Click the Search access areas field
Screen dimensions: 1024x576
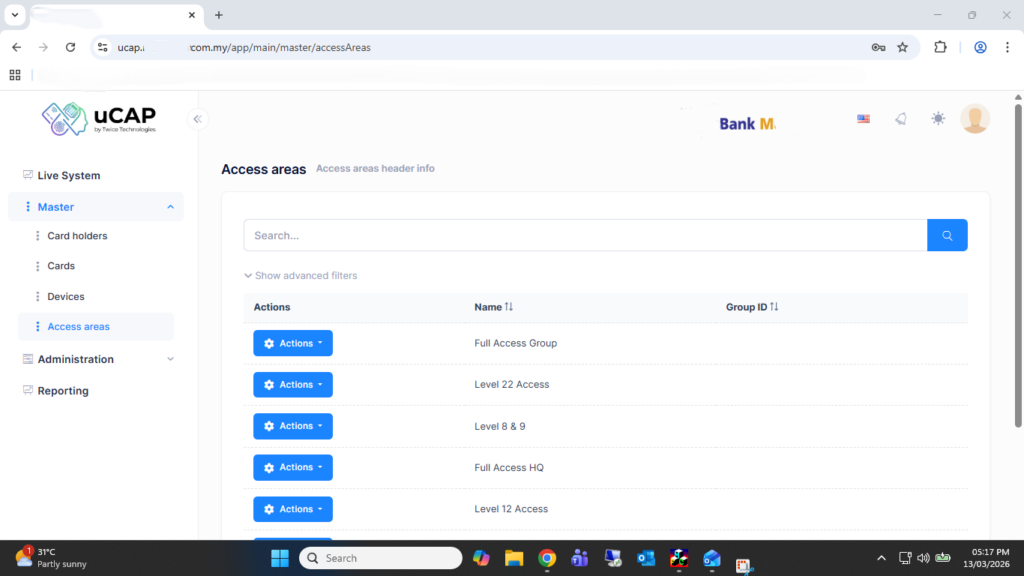585,235
